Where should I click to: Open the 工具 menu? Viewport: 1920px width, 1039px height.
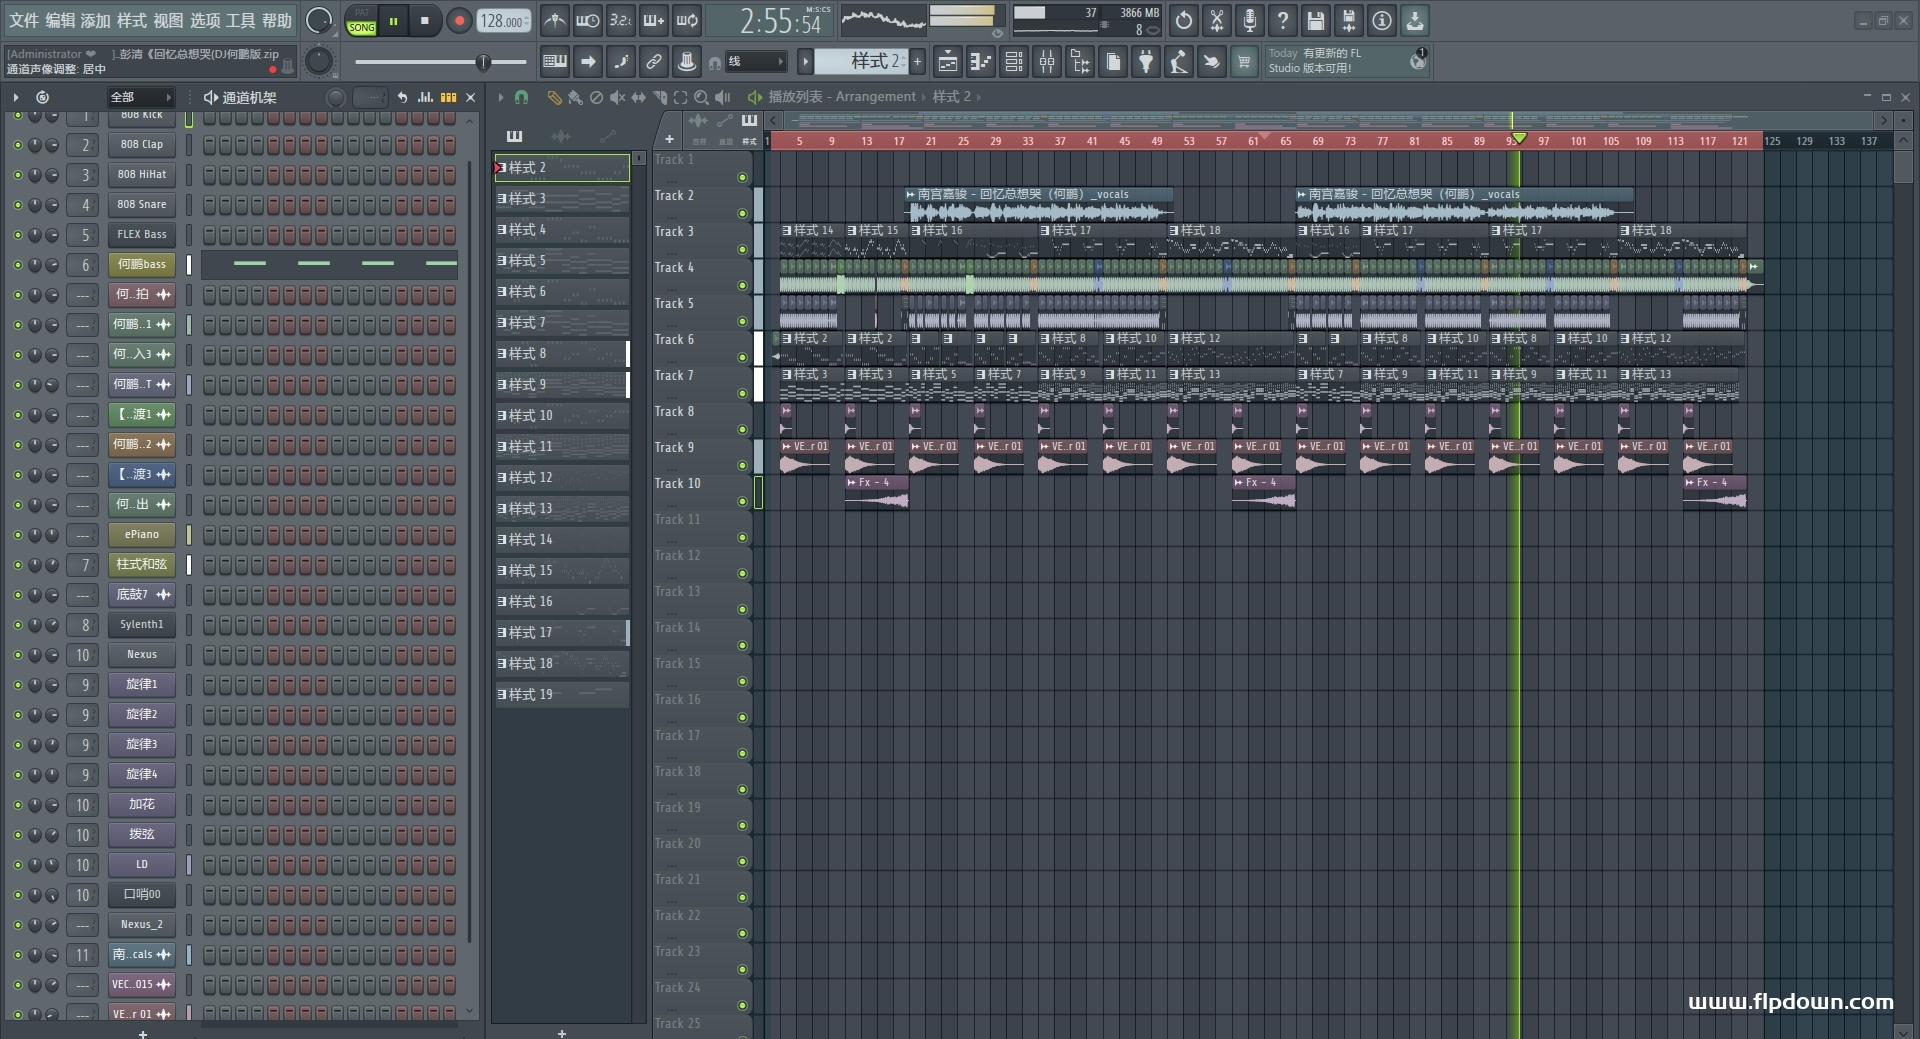tap(240, 20)
